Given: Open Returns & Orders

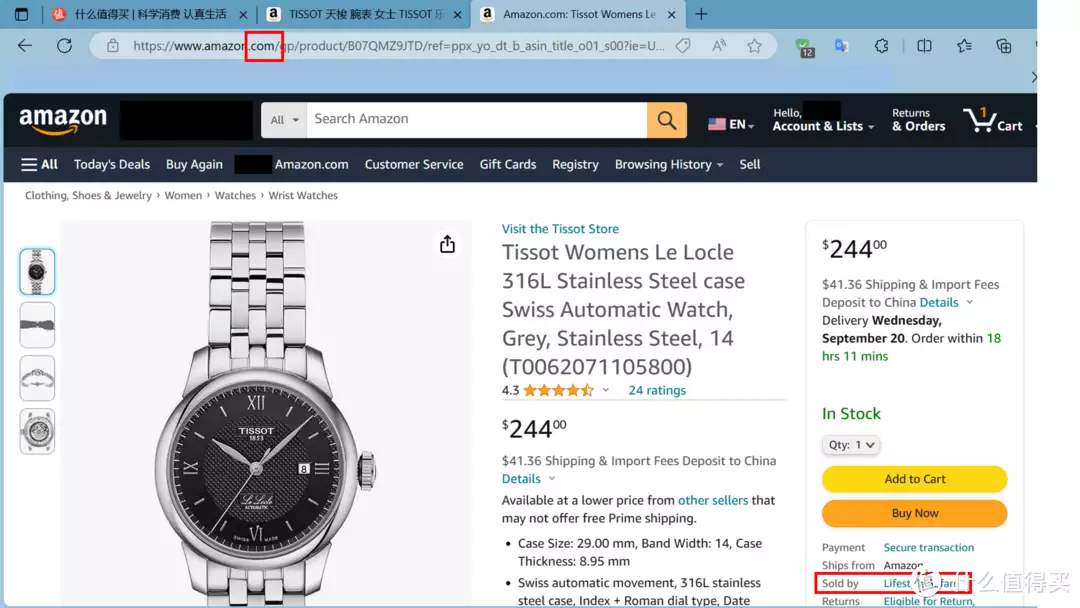Looking at the screenshot, I should [x=918, y=120].
